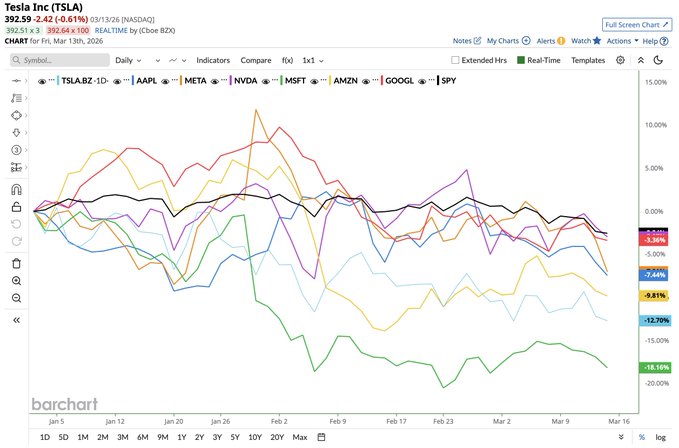
Task: Click the trash delete drawings icon
Action: click(x=16, y=263)
